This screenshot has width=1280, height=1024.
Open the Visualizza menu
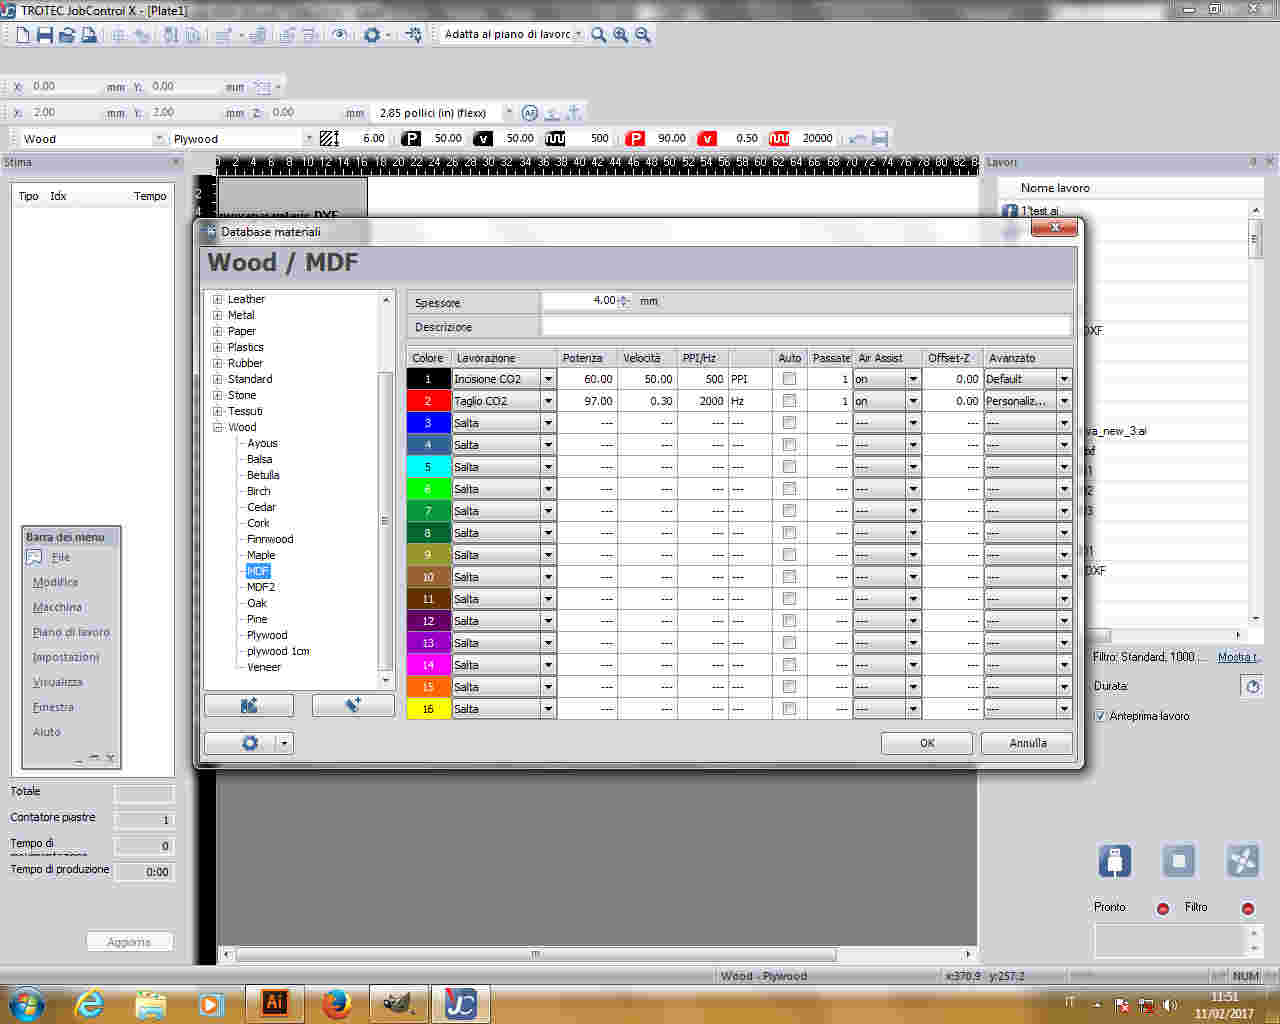click(57, 682)
